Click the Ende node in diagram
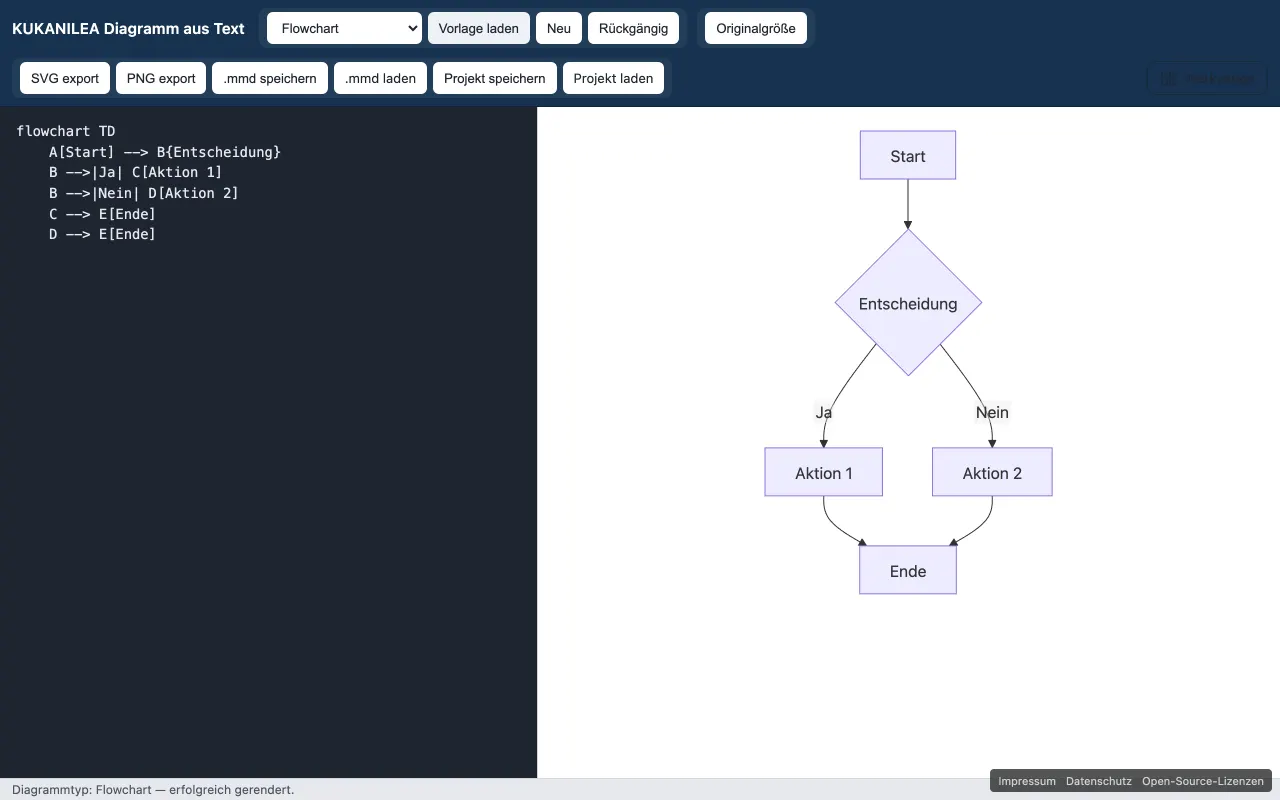Image resolution: width=1280 pixels, height=800 pixels. [x=908, y=570]
